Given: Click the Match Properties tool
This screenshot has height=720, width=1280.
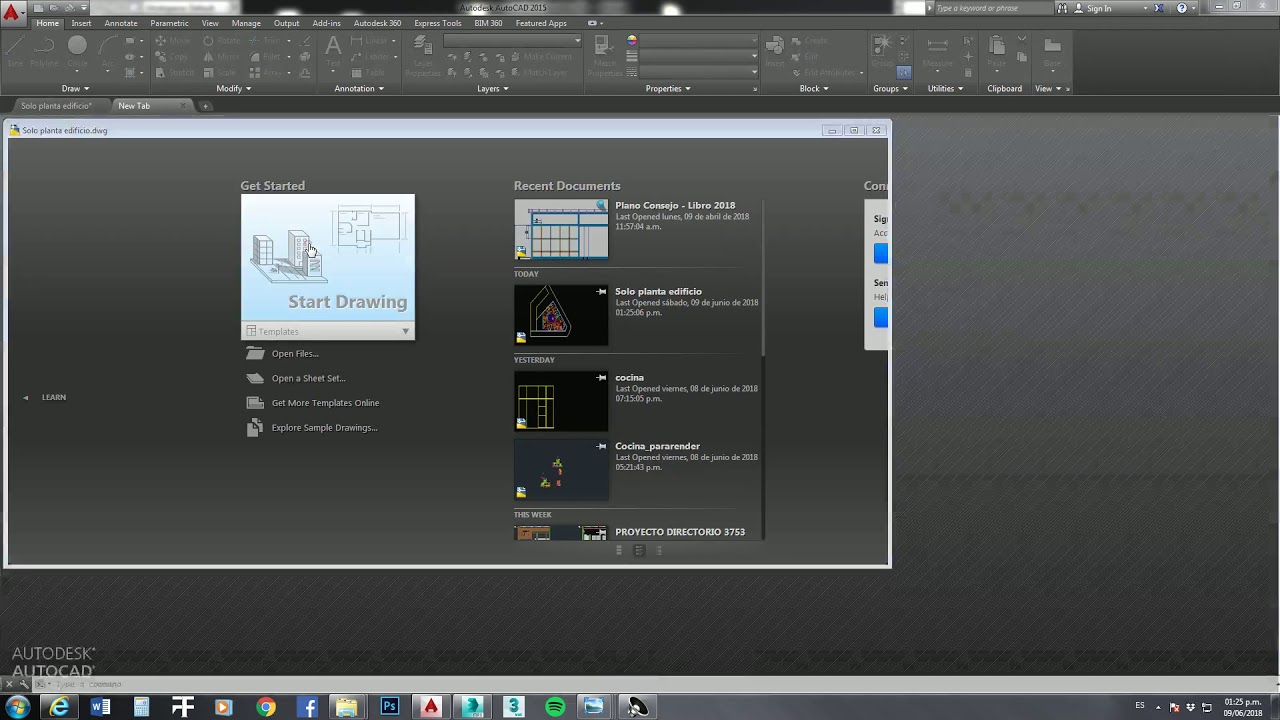Looking at the screenshot, I should coord(604,56).
